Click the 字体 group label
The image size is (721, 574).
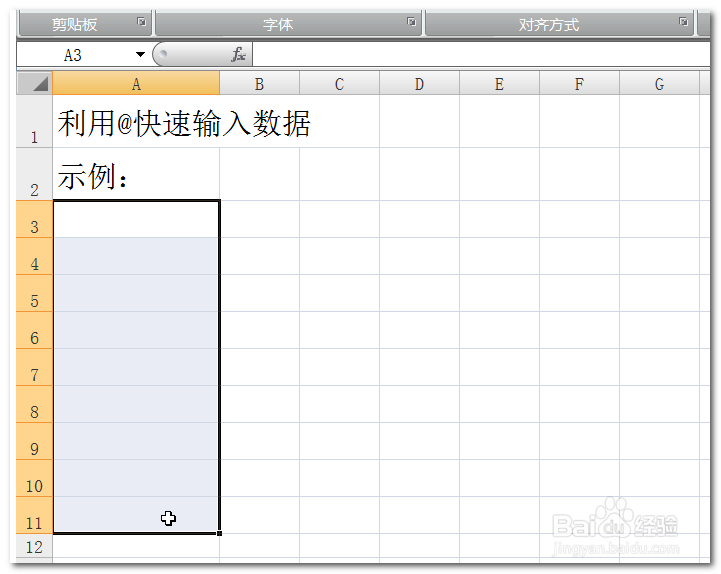[x=278, y=24]
